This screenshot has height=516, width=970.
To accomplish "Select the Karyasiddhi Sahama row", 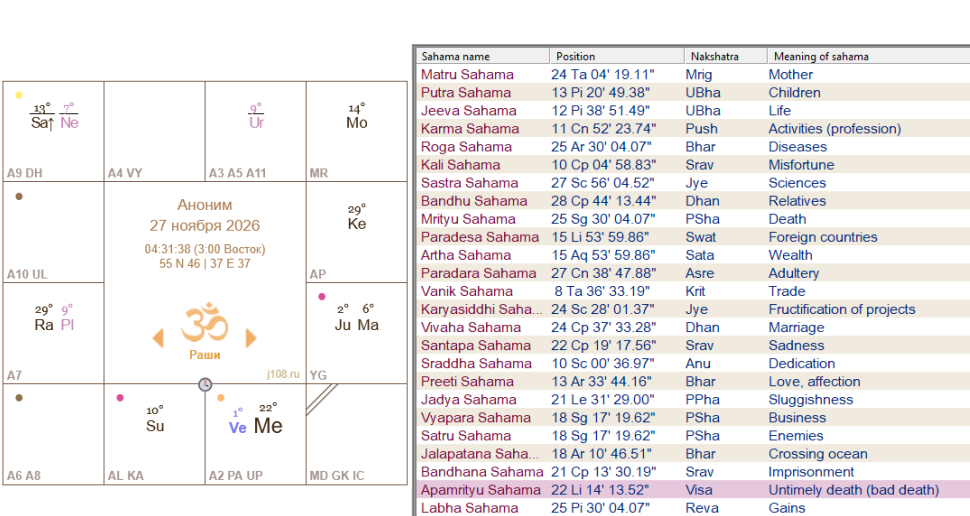I will pos(693,309).
